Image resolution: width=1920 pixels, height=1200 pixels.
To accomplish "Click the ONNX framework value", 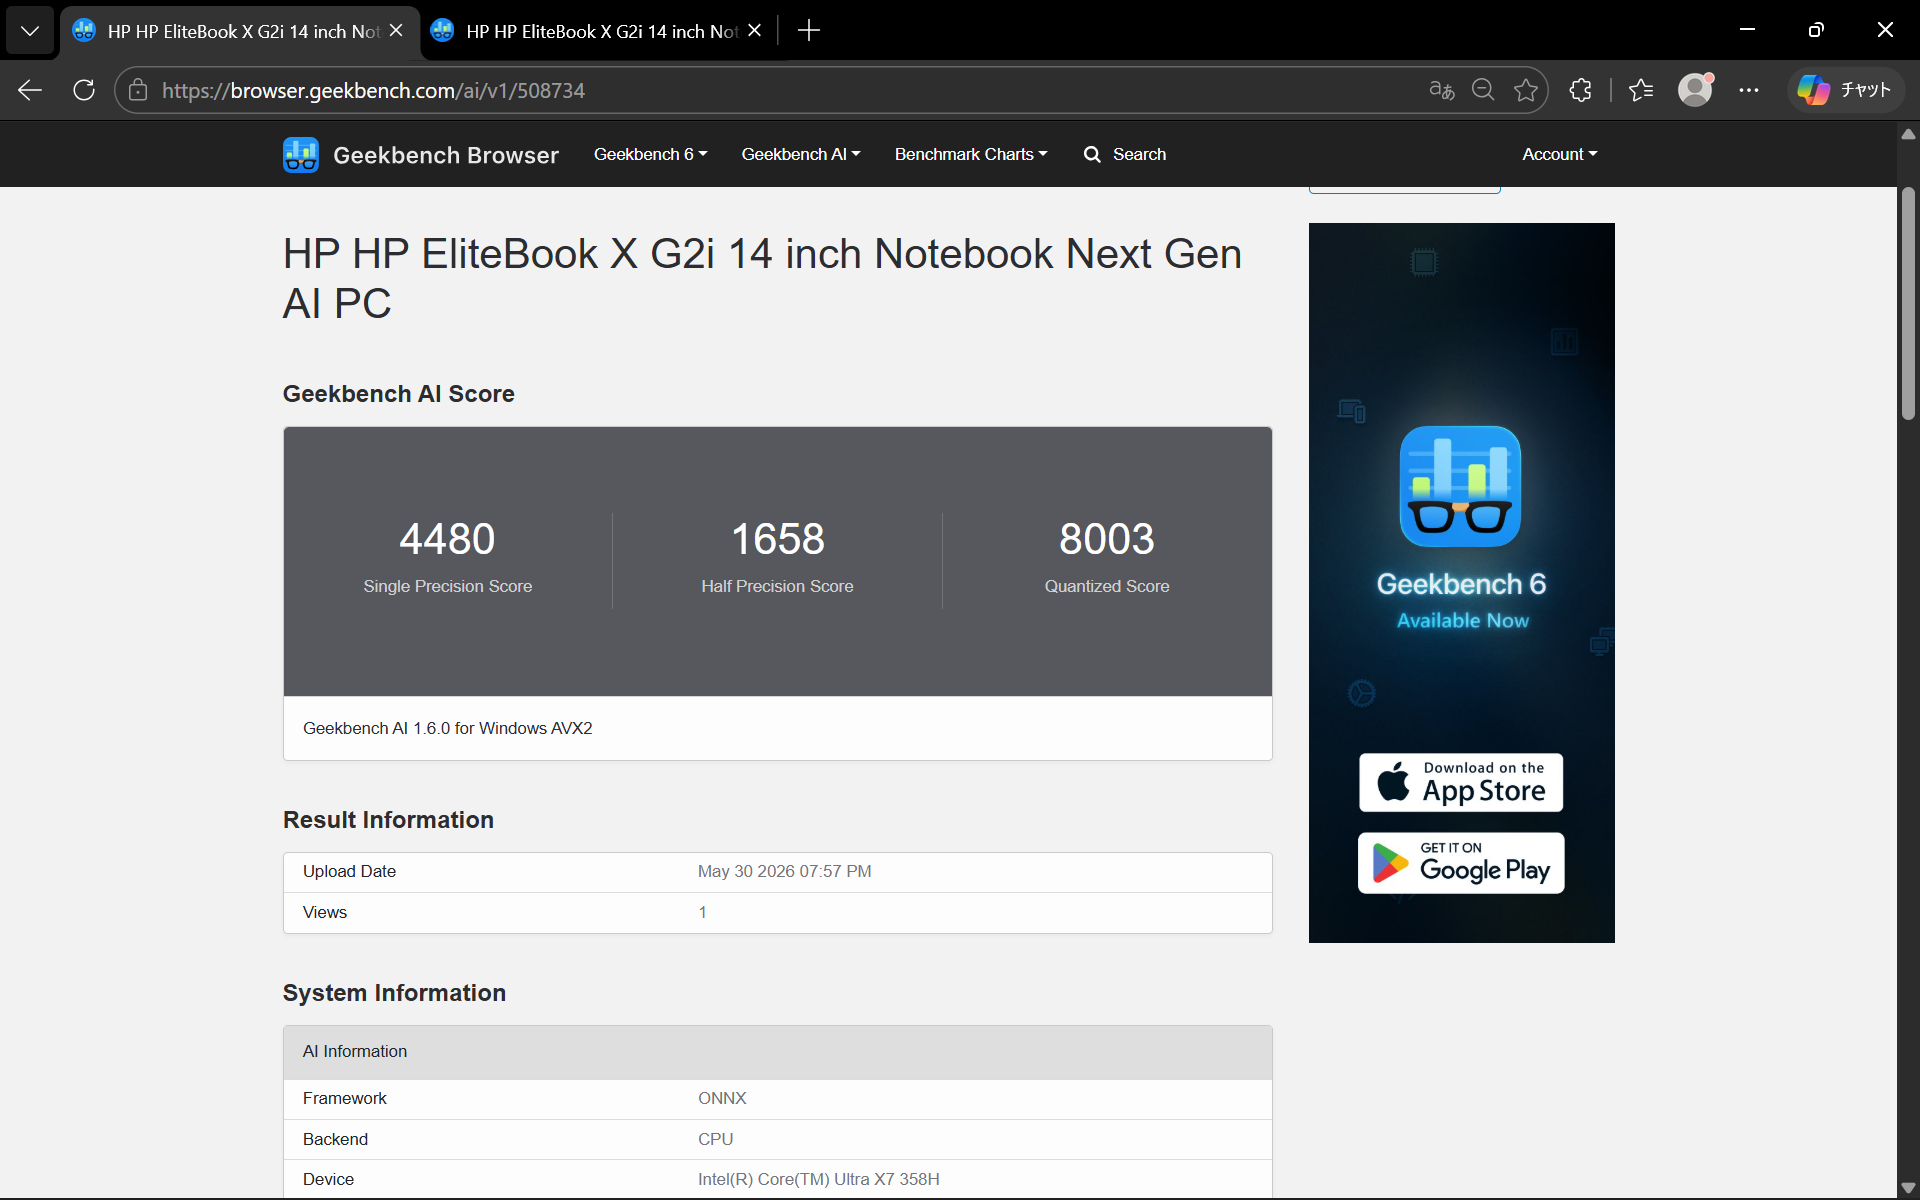I will (722, 1098).
